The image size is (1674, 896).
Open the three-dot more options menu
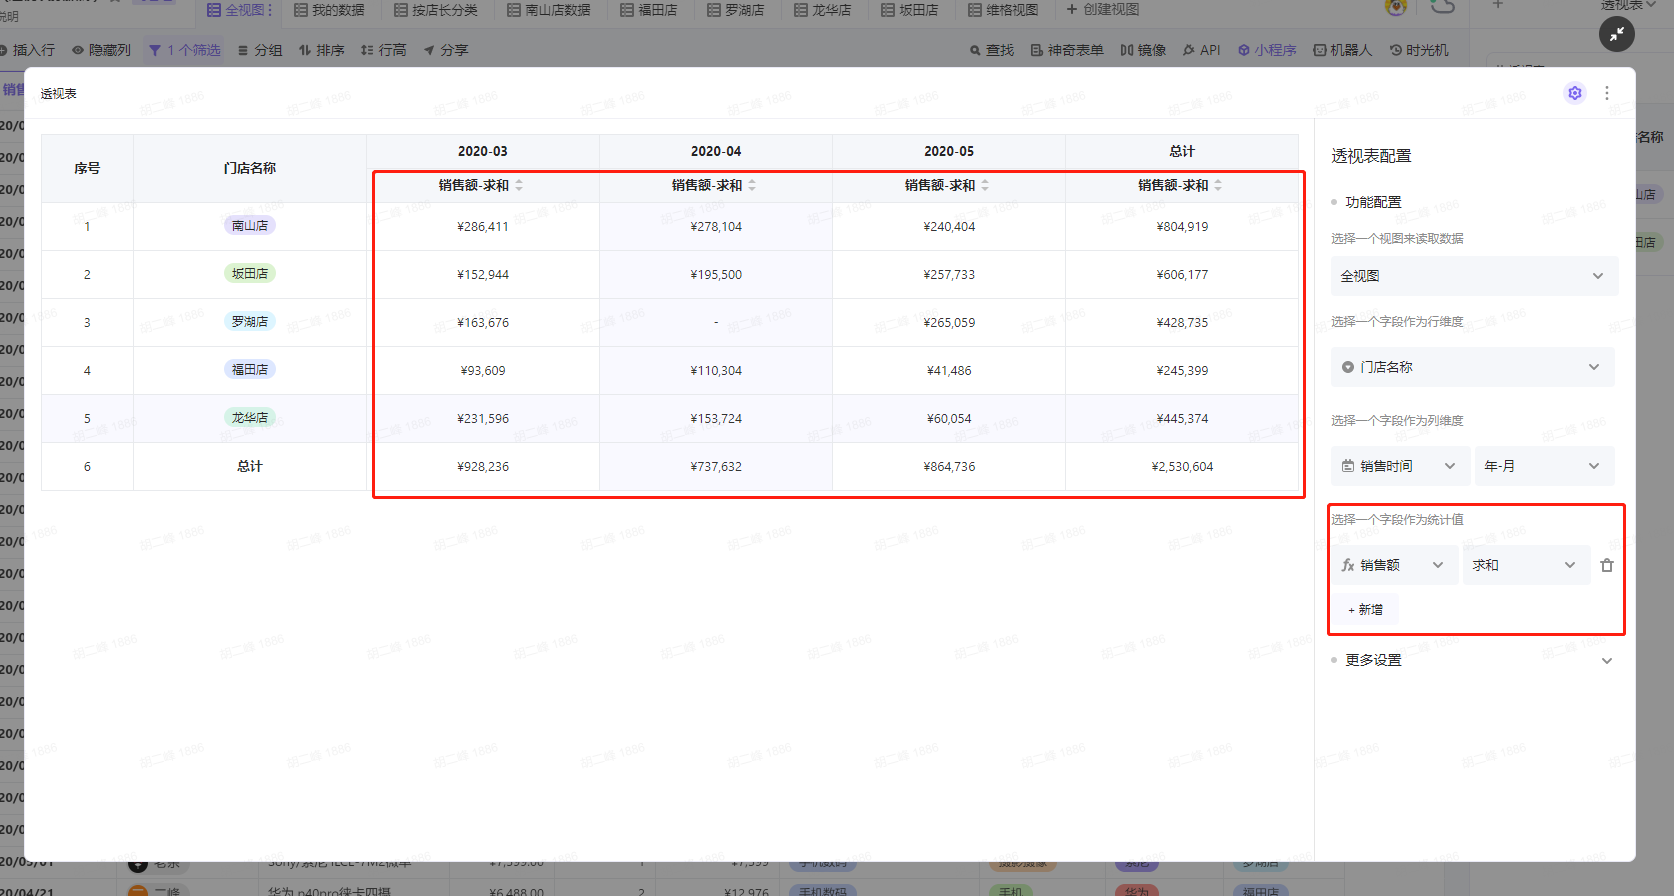coord(1607,93)
